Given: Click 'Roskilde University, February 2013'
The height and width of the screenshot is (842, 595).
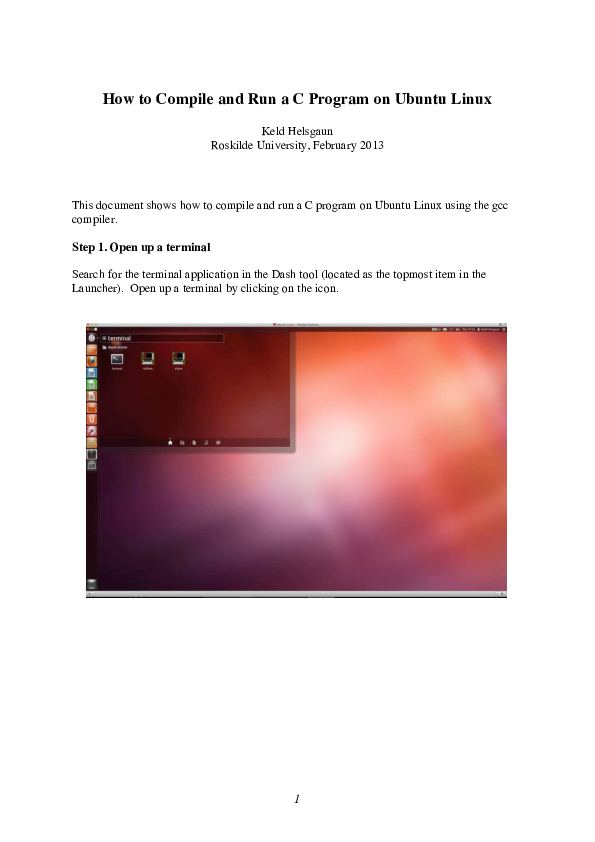Looking at the screenshot, I should pyautogui.click(x=297, y=145).
